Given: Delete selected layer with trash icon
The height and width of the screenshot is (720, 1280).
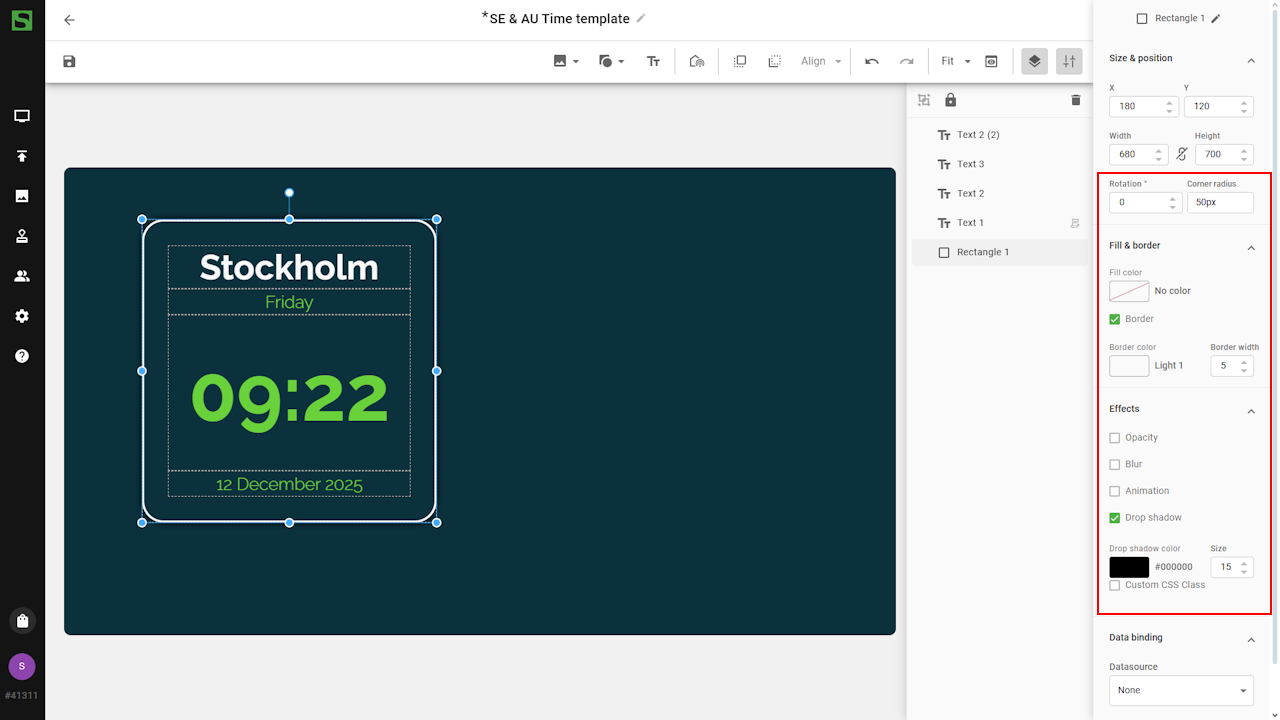Looking at the screenshot, I should tap(1076, 100).
